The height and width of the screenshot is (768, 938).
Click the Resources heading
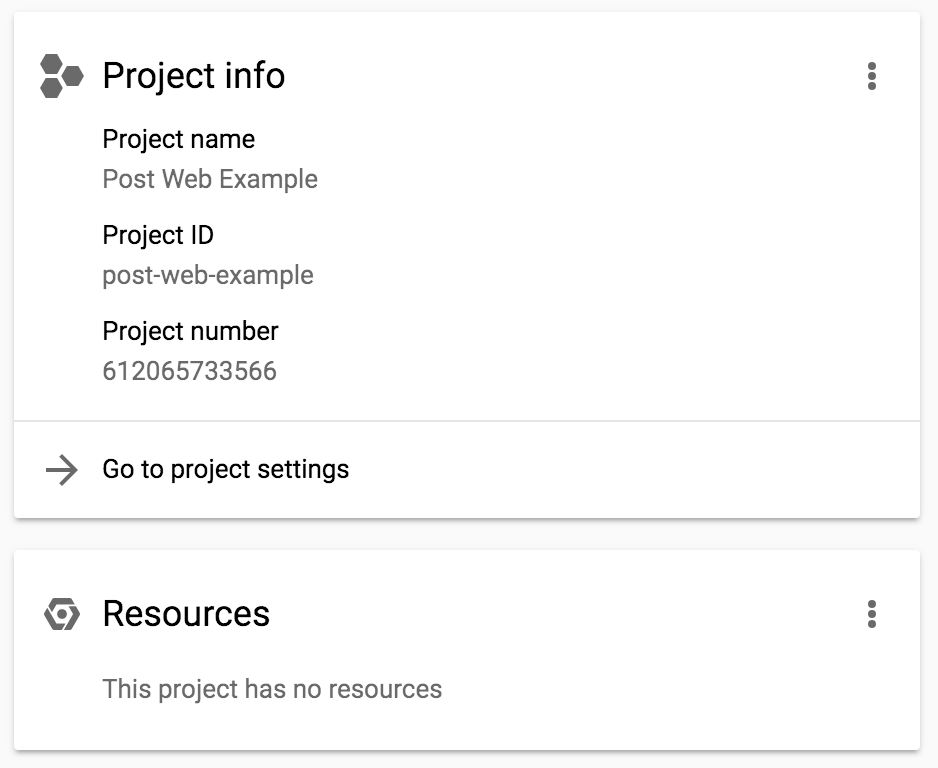[186, 613]
